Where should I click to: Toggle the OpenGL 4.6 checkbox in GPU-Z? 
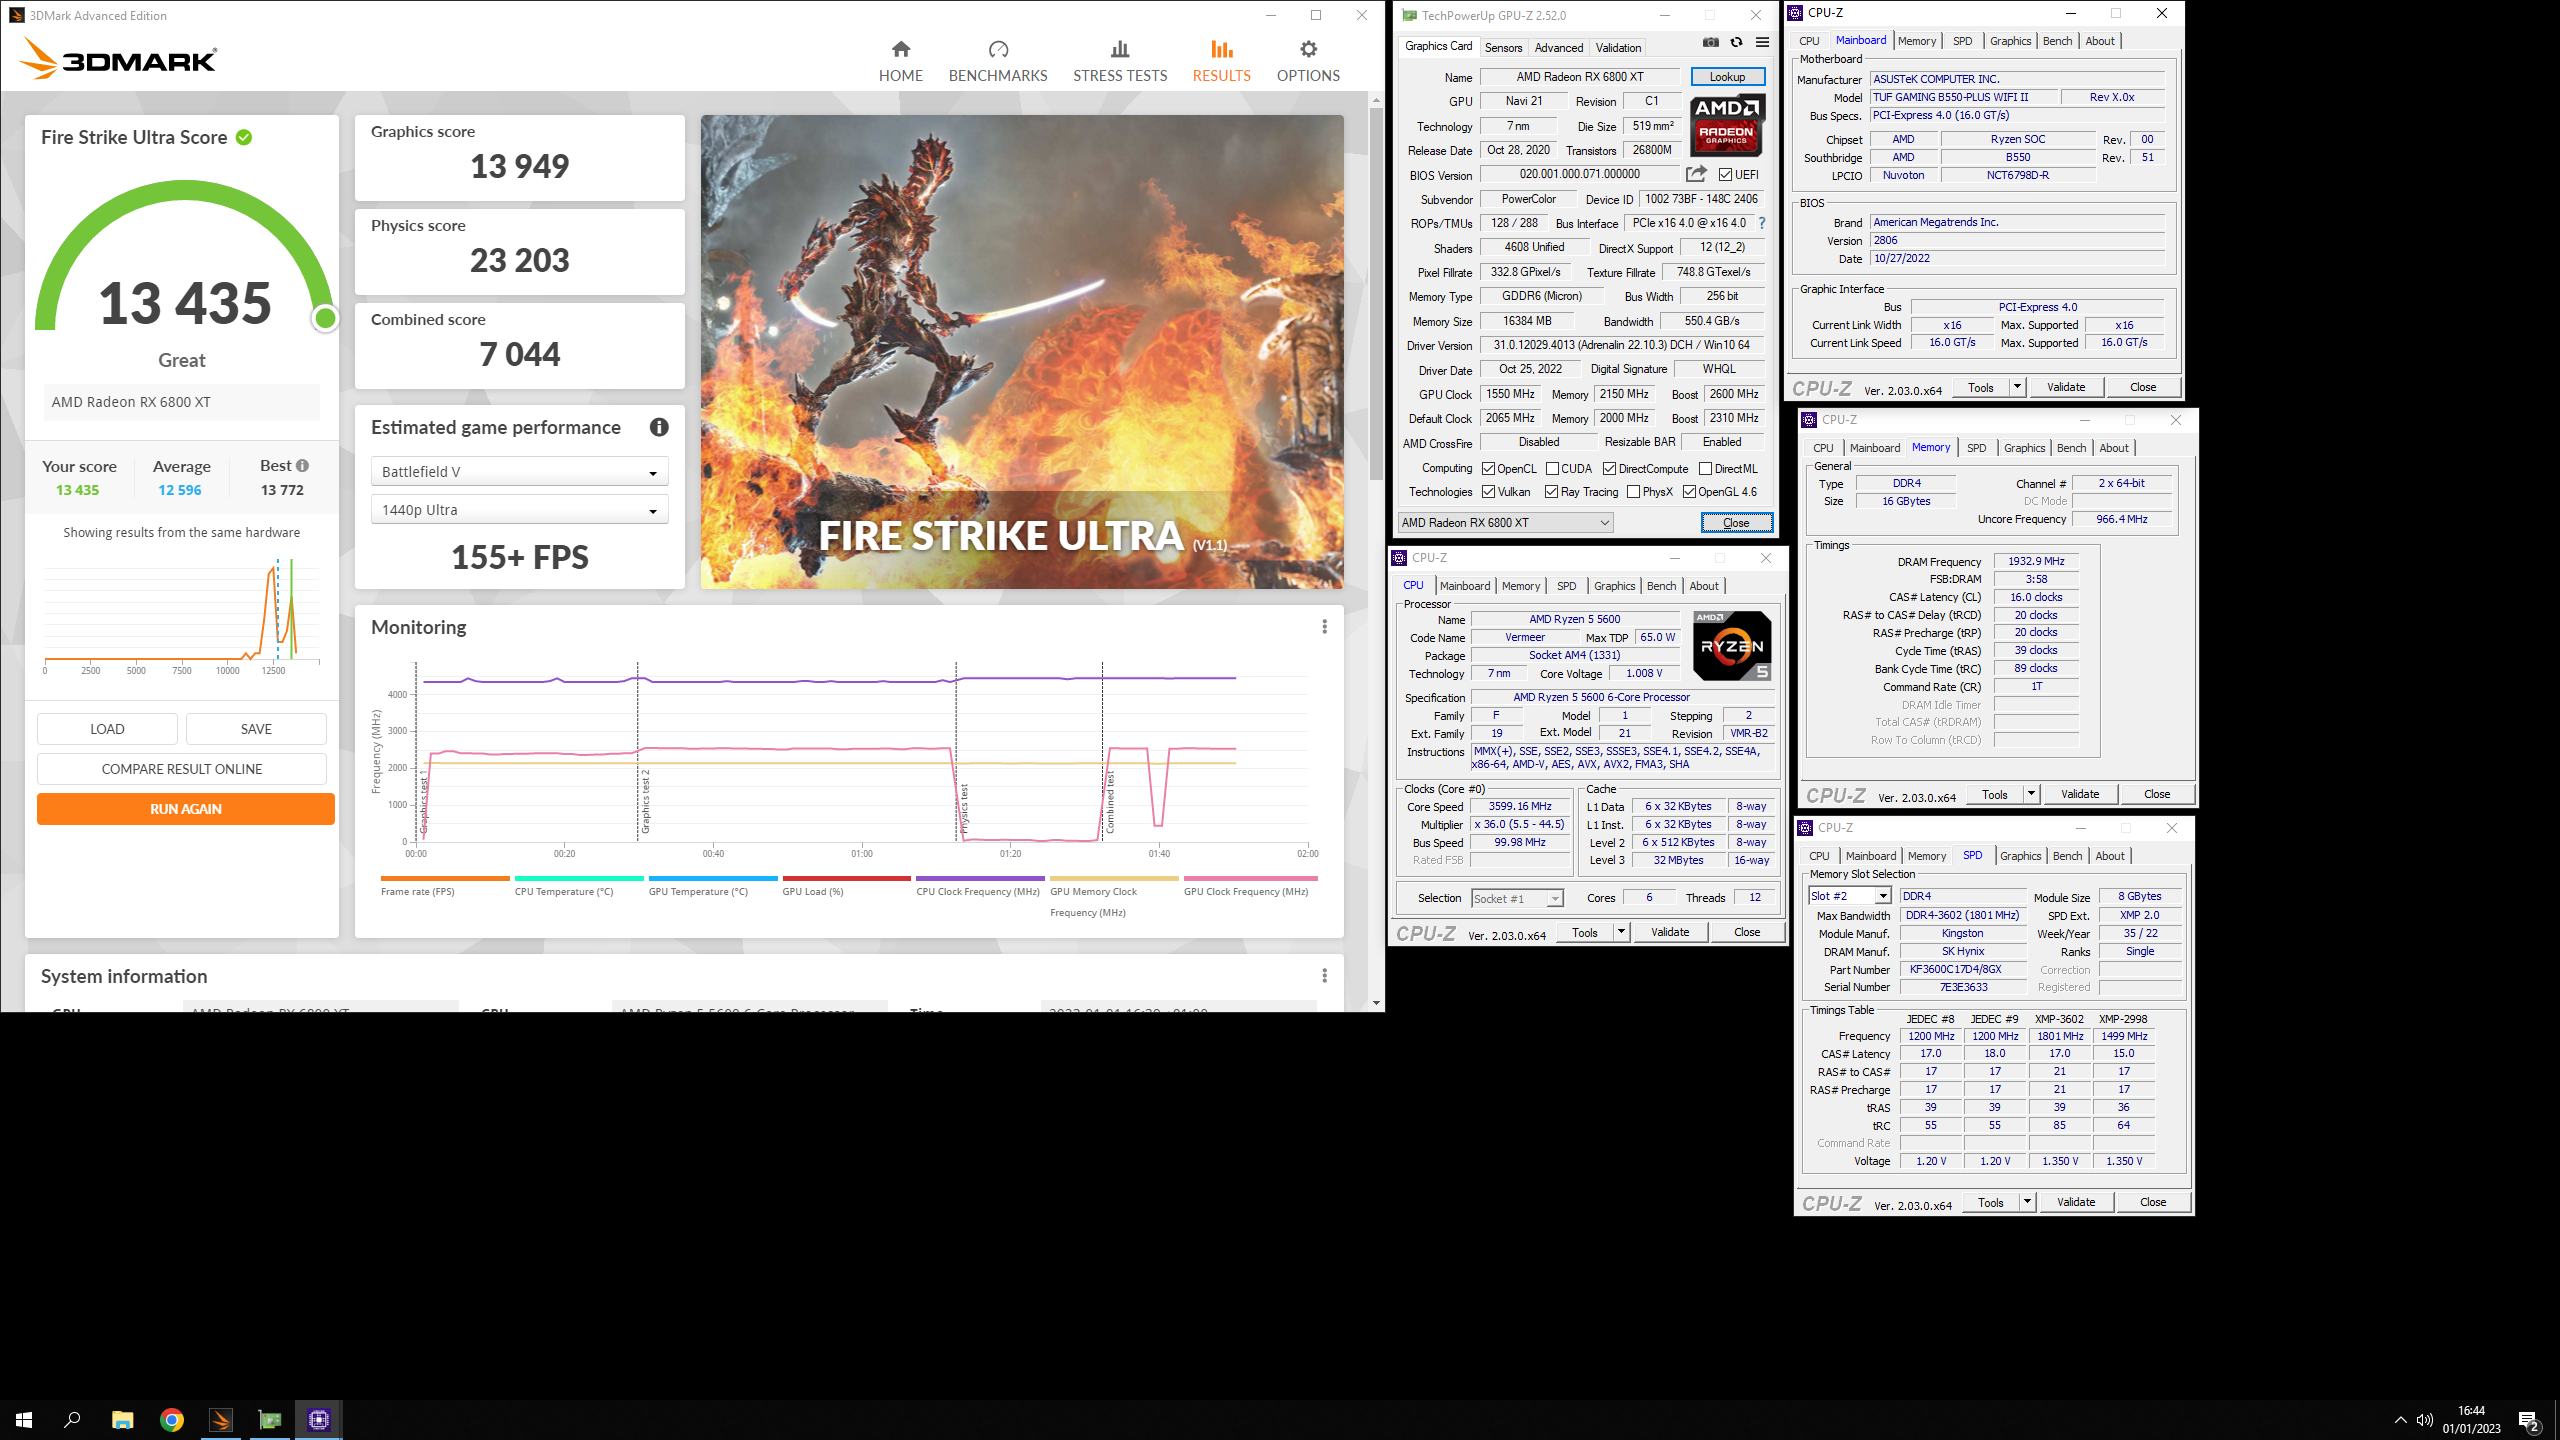pos(1689,492)
